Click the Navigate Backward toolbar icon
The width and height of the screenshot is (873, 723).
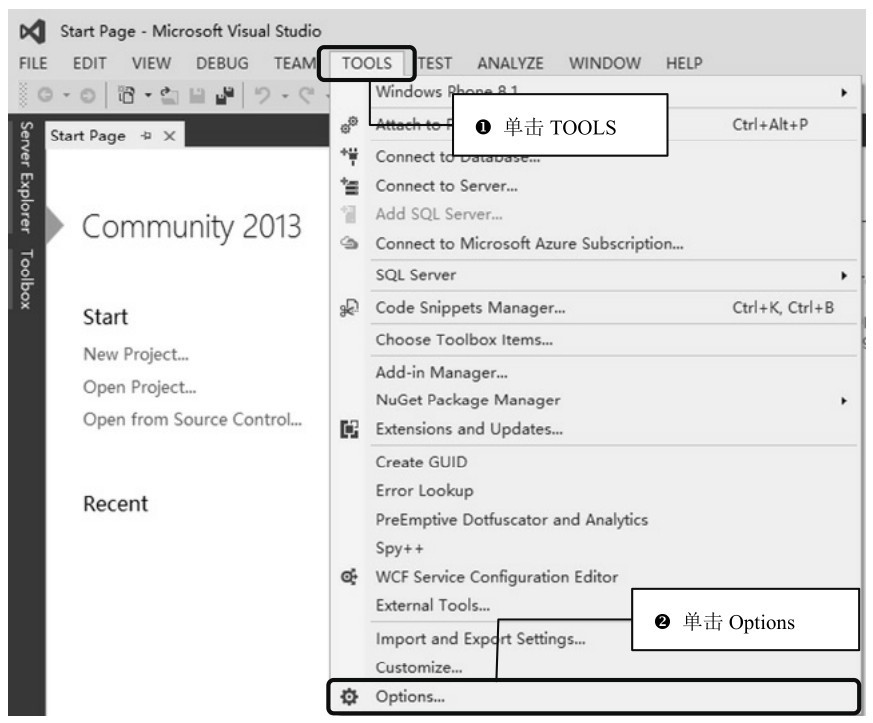click(x=45, y=95)
